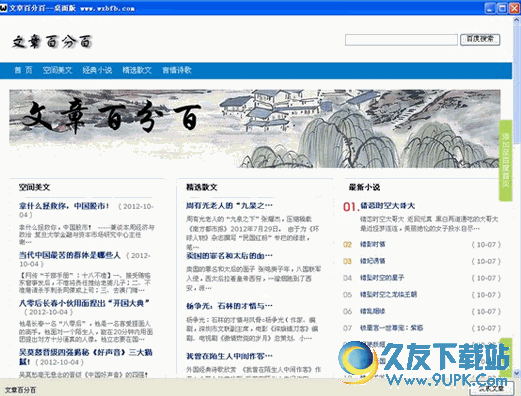Viewport: 521px width, 396px height.
Task: Open essay 杨争光:石林的才情与…
Action: tap(229, 306)
